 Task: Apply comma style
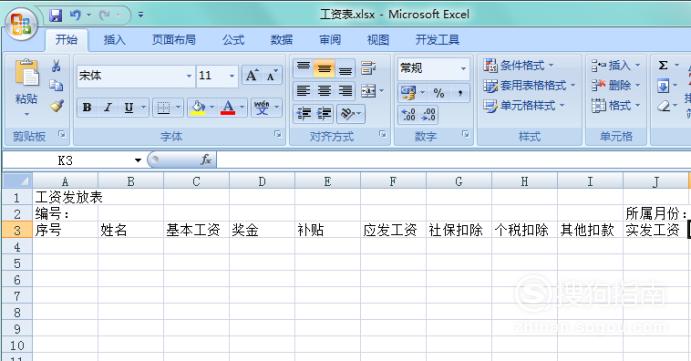coord(460,93)
